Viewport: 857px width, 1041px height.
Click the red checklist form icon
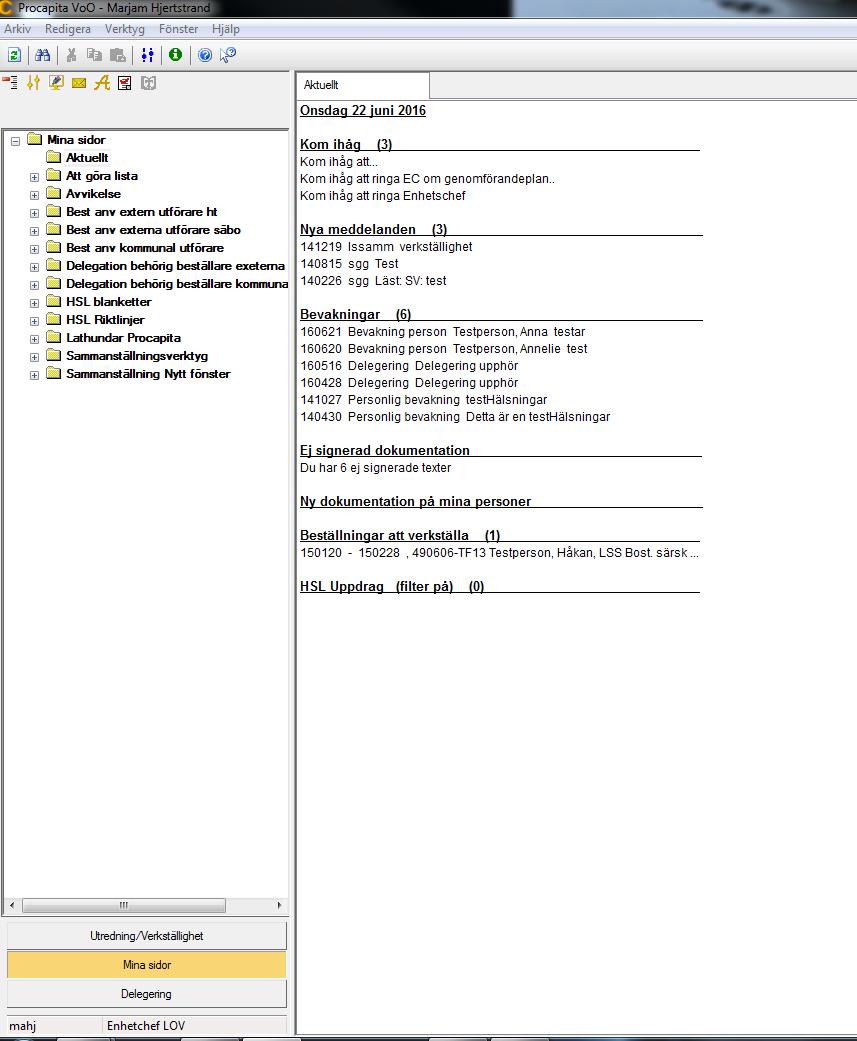tap(124, 83)
